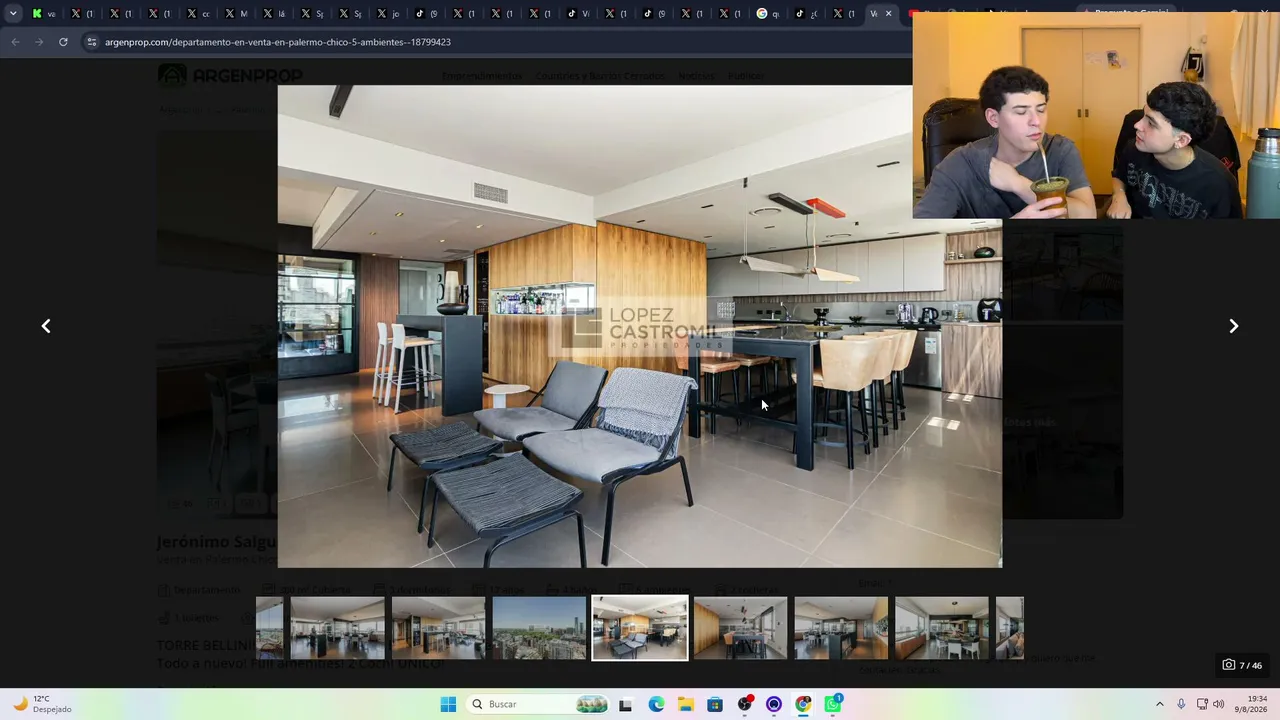Switch to the TikTok tab labeled "Vi"
The width and height of the screenshot is (1280, 720).
pos(578,14)
